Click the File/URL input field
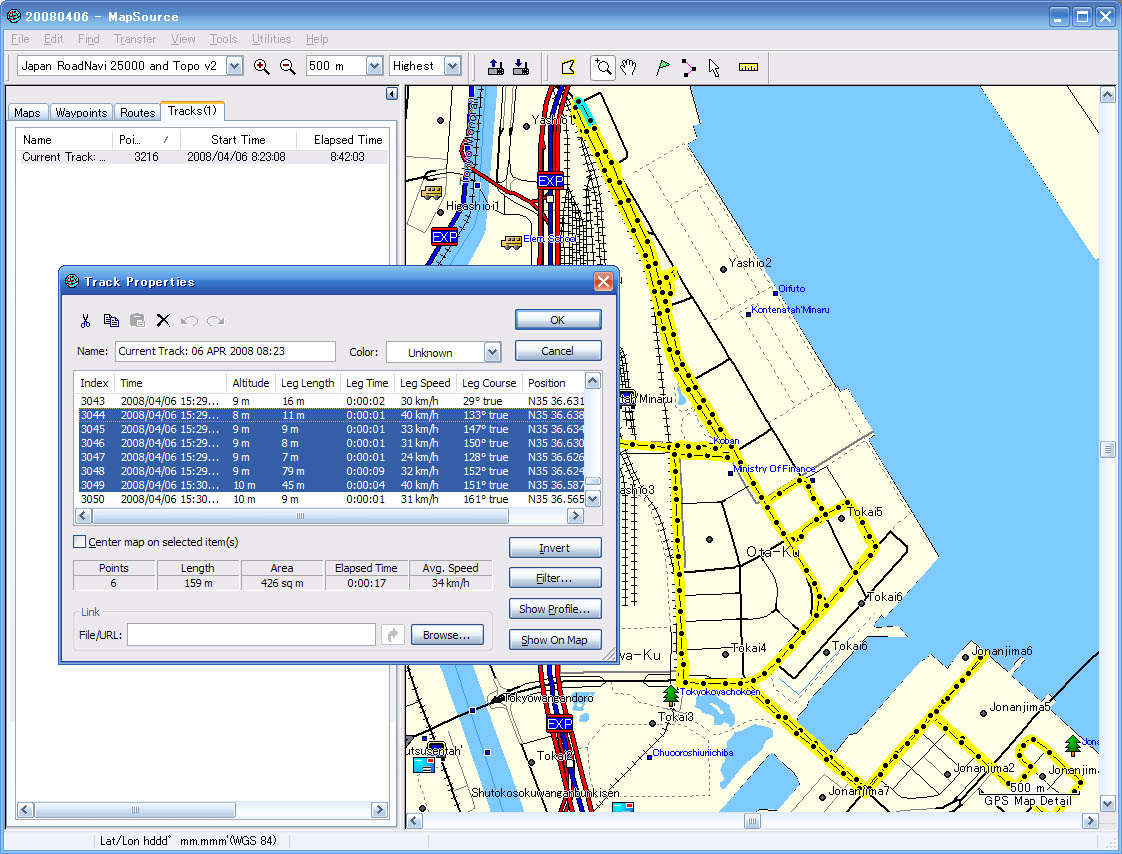This screenshot has height=854, width=1122. [x=251, y=635]
